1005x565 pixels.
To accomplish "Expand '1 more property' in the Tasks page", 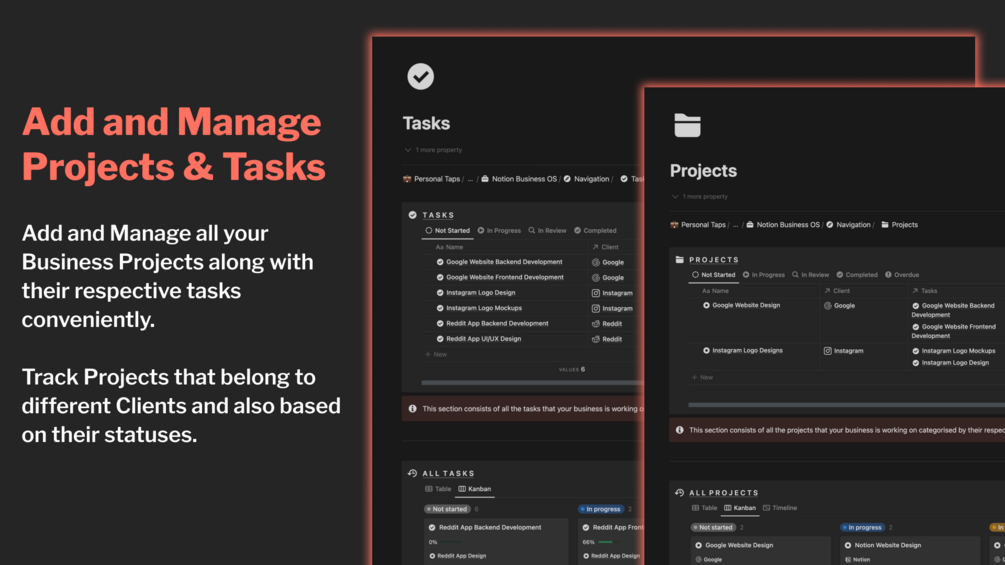I will coord(433,150).
